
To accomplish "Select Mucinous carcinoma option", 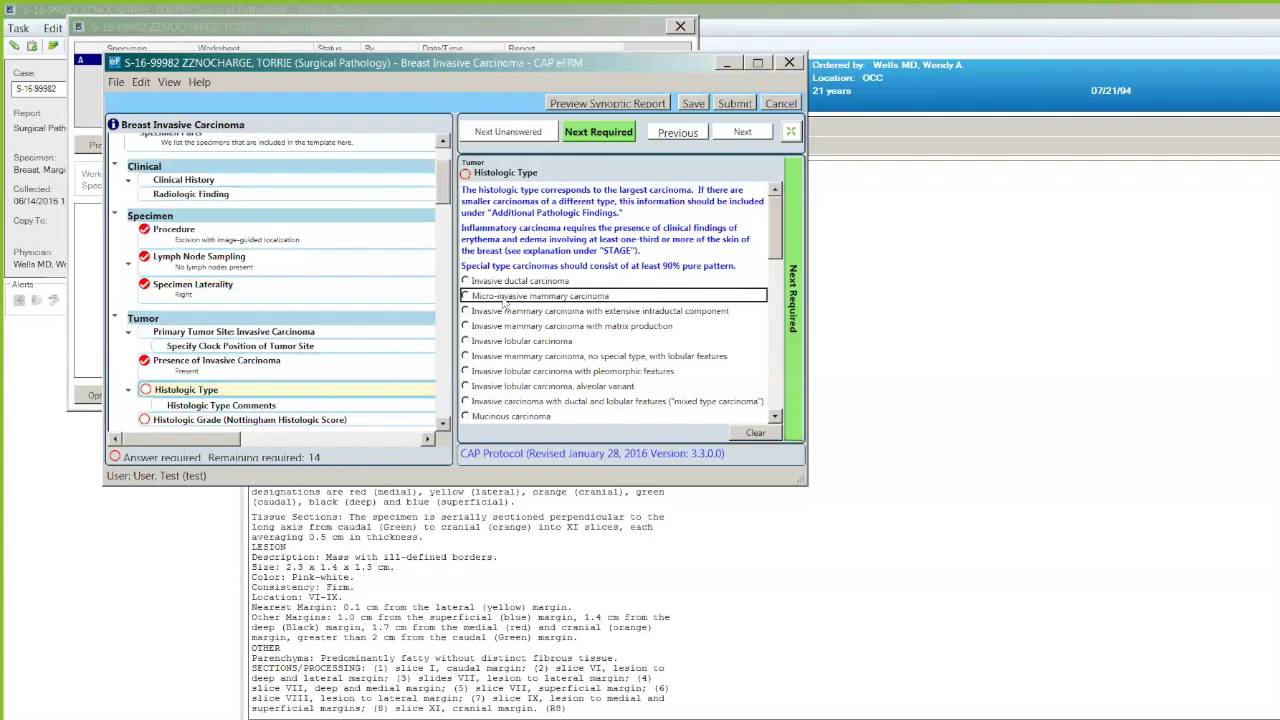I will pos(465,416).
